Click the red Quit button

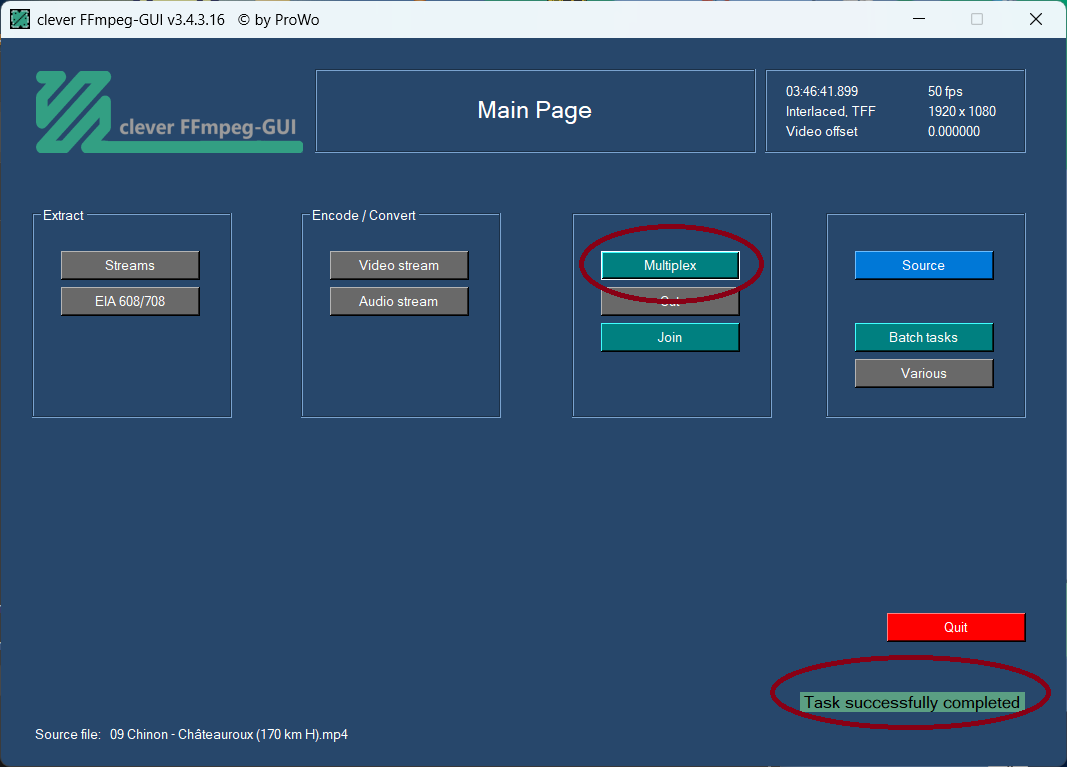[955, 627]
